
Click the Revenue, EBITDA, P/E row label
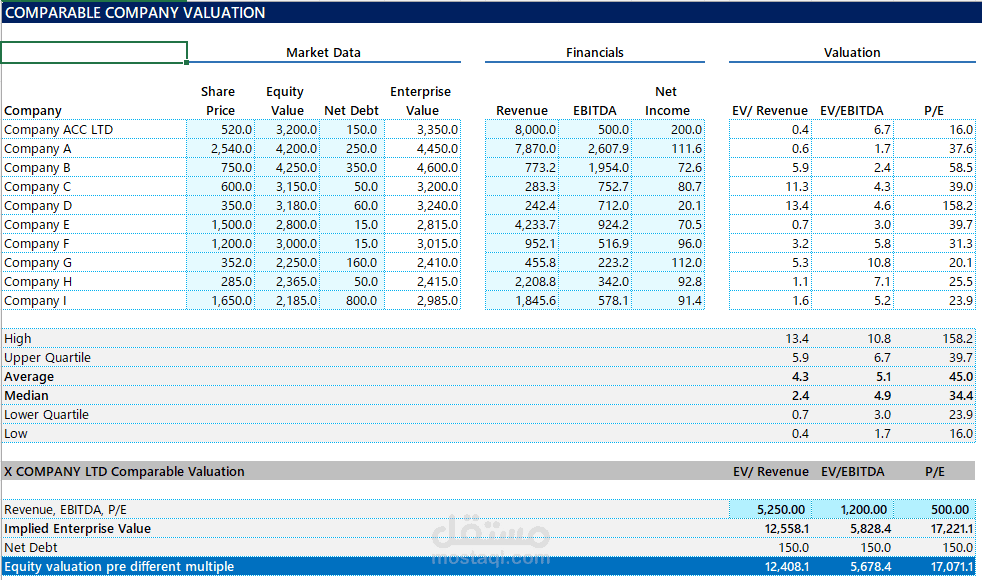pyautogui.click(x=65, y=510)
